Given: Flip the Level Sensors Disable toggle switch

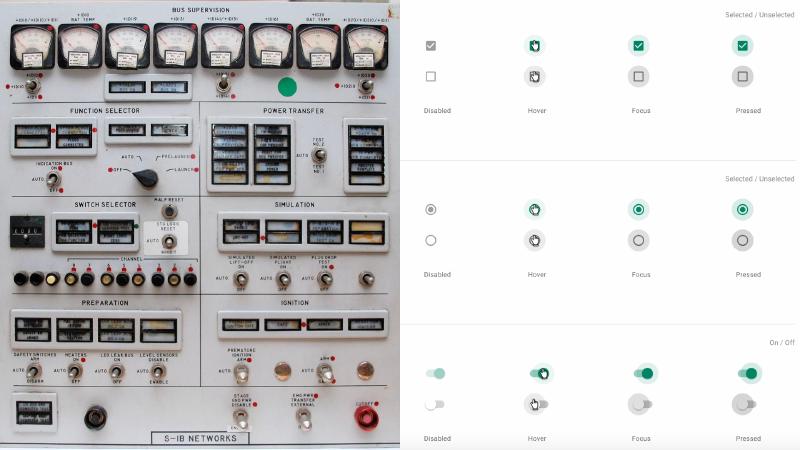Looking at the screenshot, I should pos(158,372).
